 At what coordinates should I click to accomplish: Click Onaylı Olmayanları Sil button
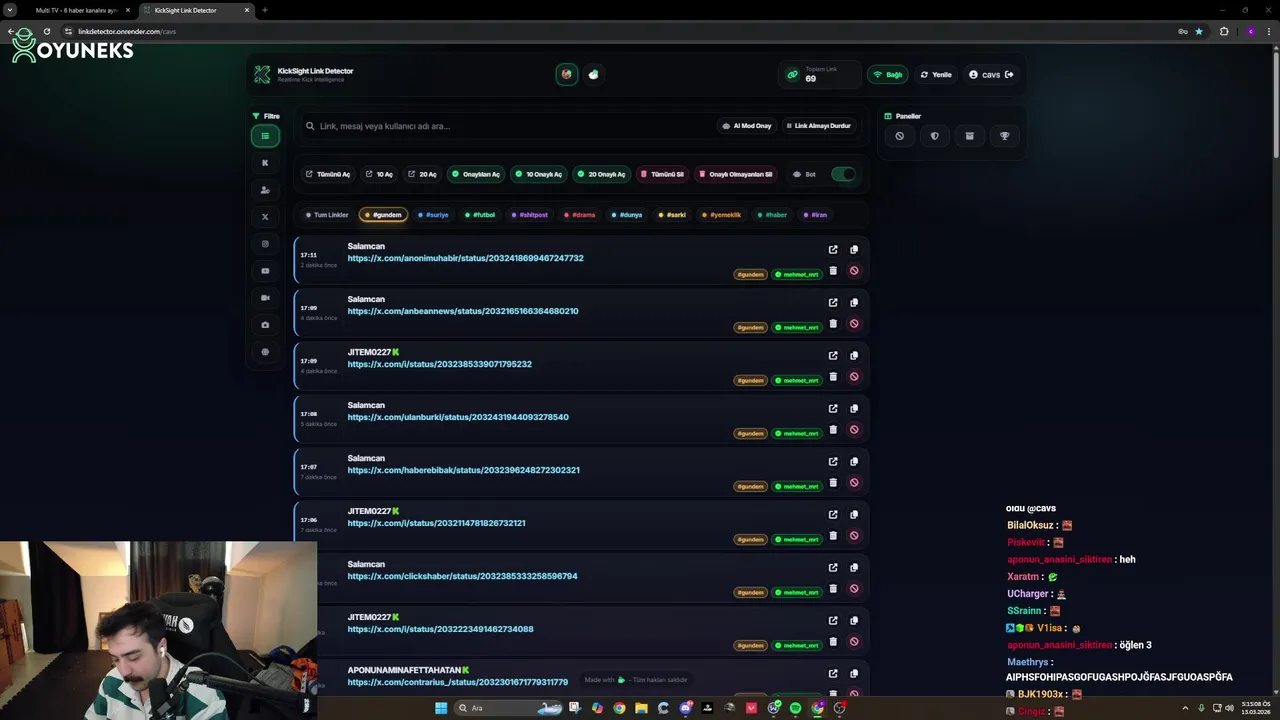click(x=735, y=174)
